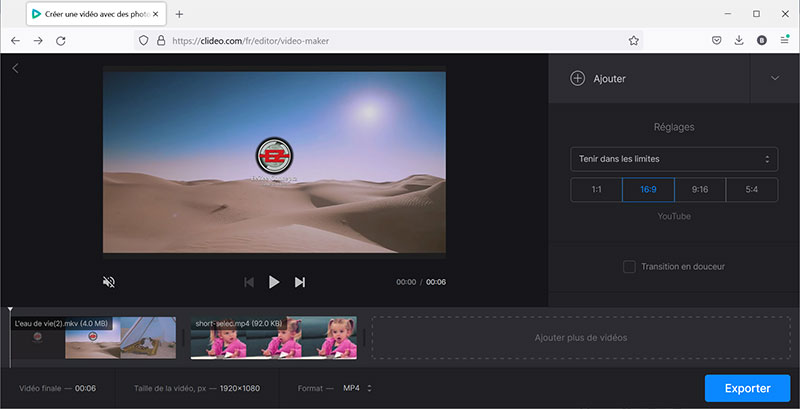
Task: Skip to next clip
Action: (299, 282)
